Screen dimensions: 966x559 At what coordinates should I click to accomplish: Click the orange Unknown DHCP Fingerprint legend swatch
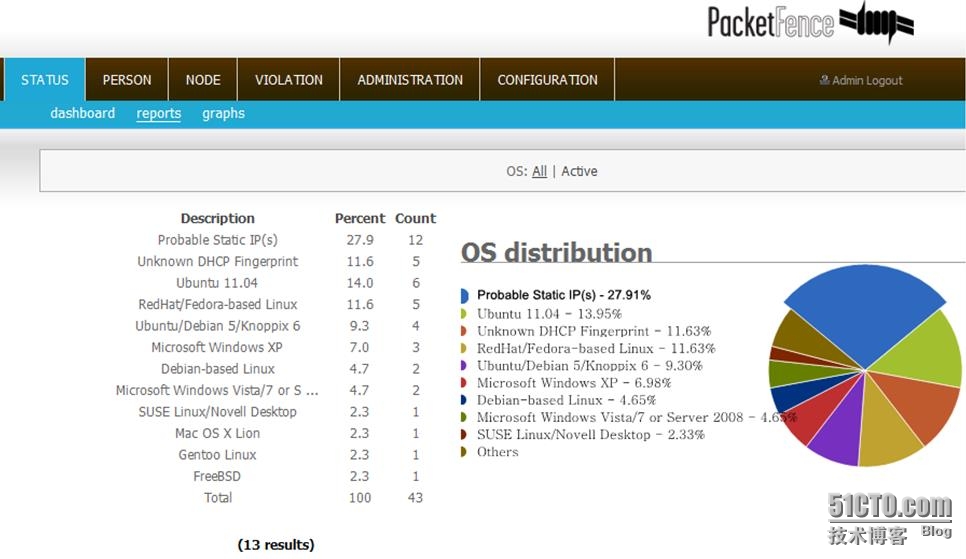pyautogui.click(x=463, y=331)
